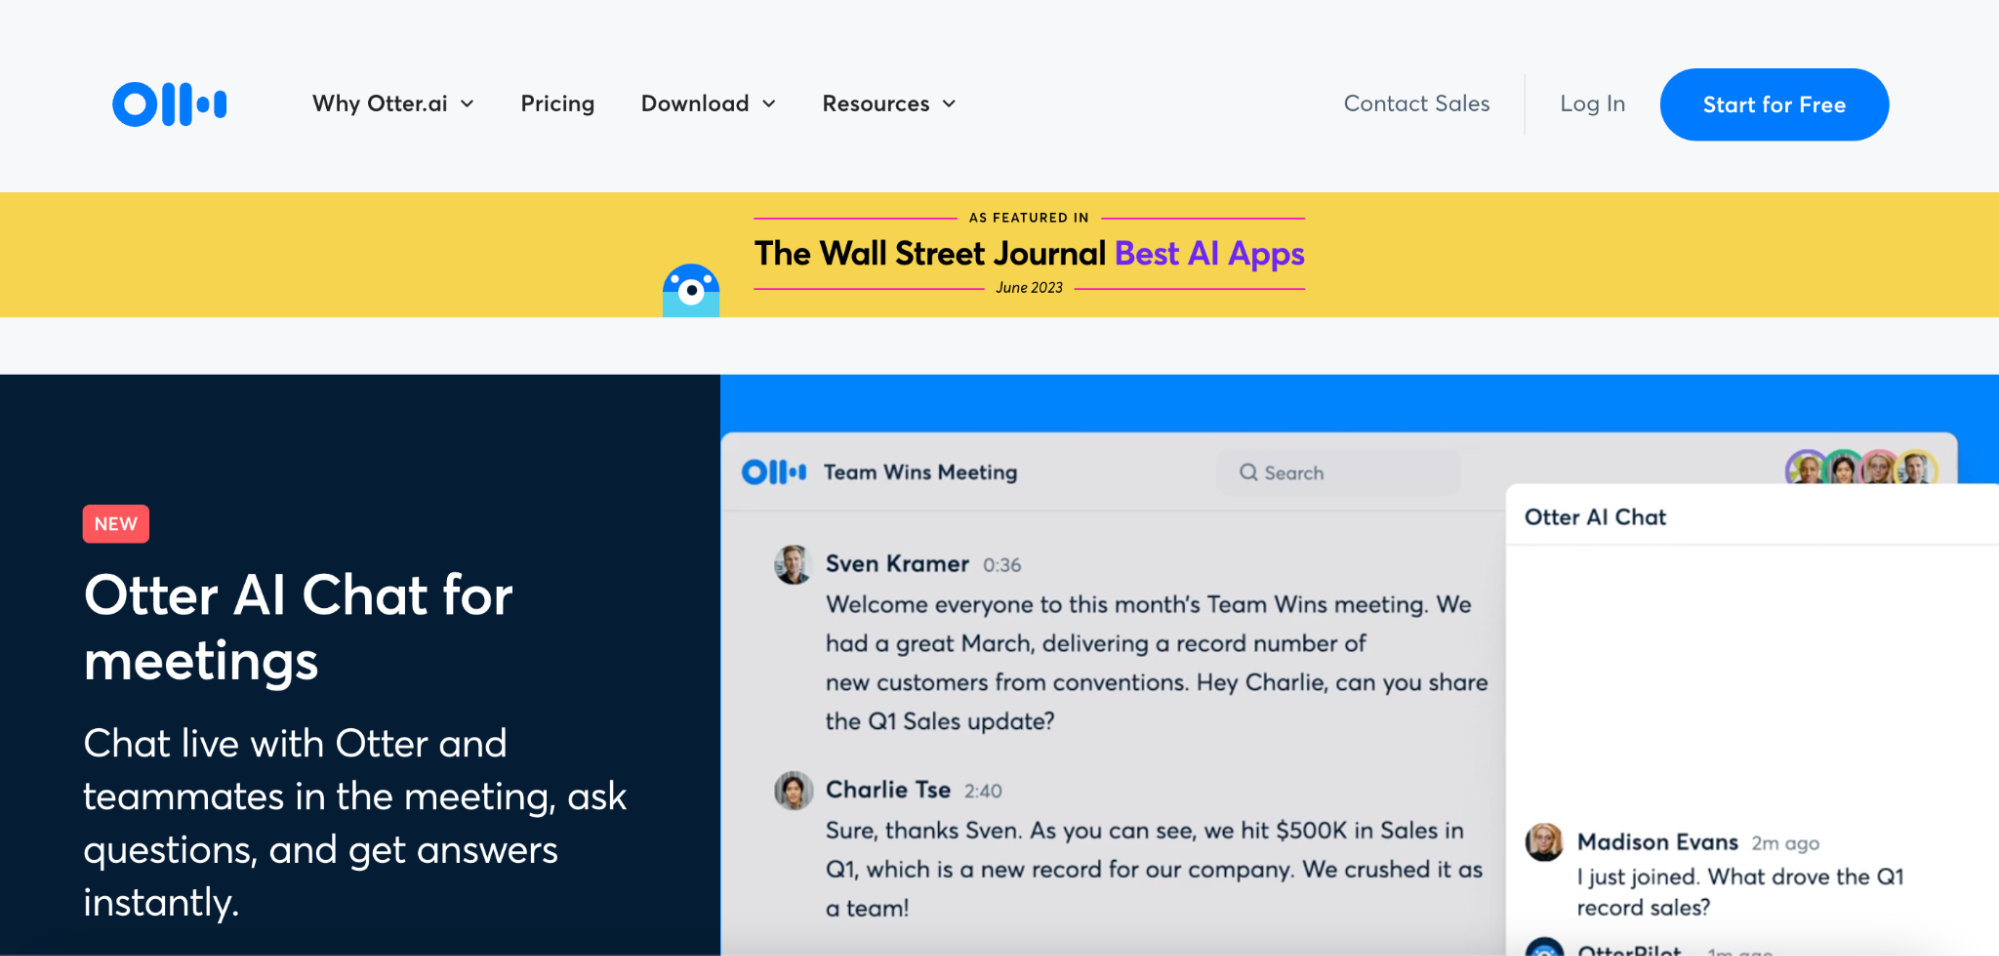Click the Madison Evans name in chat
Image resolution: width=1999 pixels, height=956 pixels.
click(1657, 842)
